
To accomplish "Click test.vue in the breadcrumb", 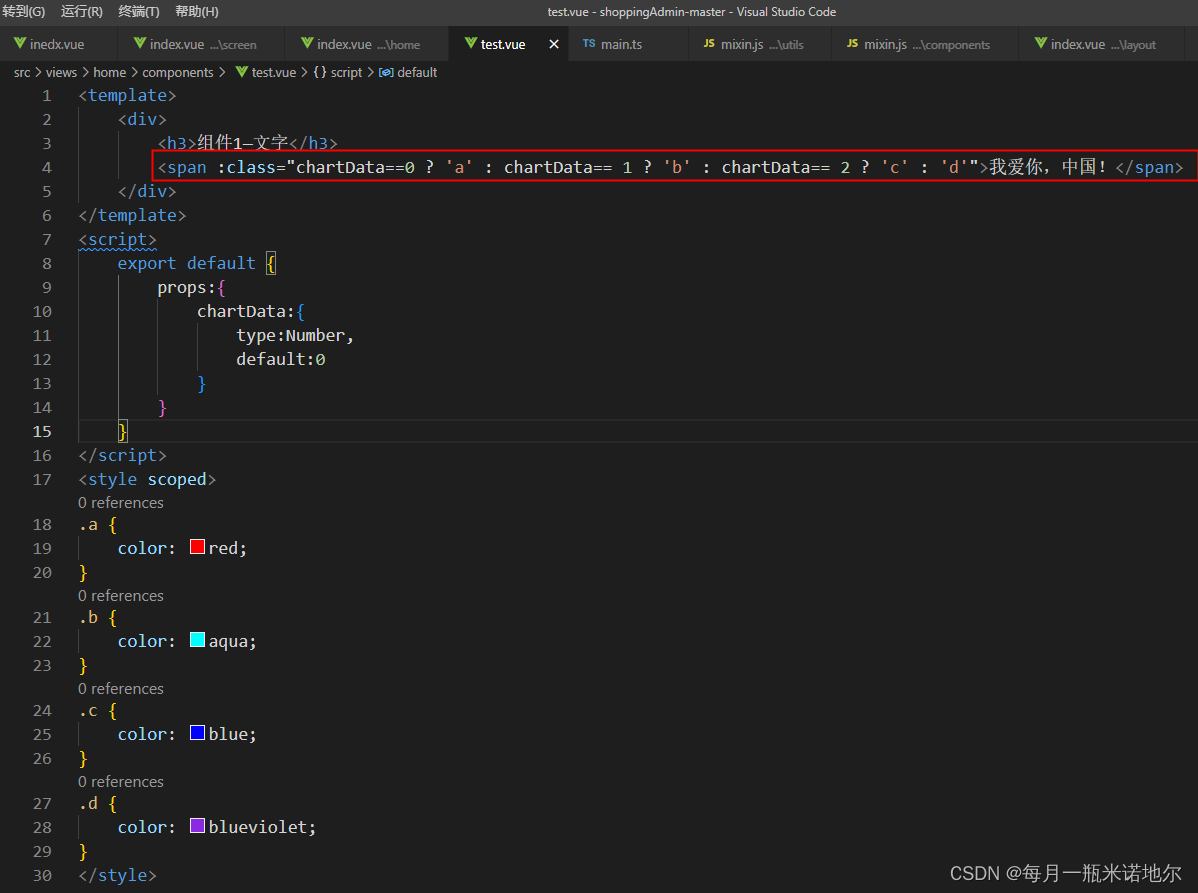I will pyautogui.click(x=274, y=73).
